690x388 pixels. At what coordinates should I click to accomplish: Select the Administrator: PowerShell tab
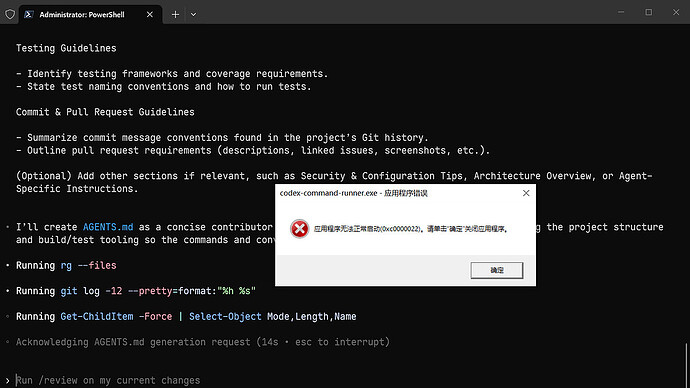click(x=90, y=15)
